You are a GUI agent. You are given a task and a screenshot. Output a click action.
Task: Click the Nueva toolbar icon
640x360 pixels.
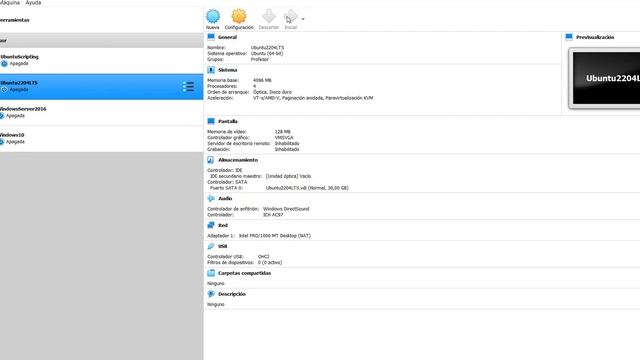click(x=213, y=16)
